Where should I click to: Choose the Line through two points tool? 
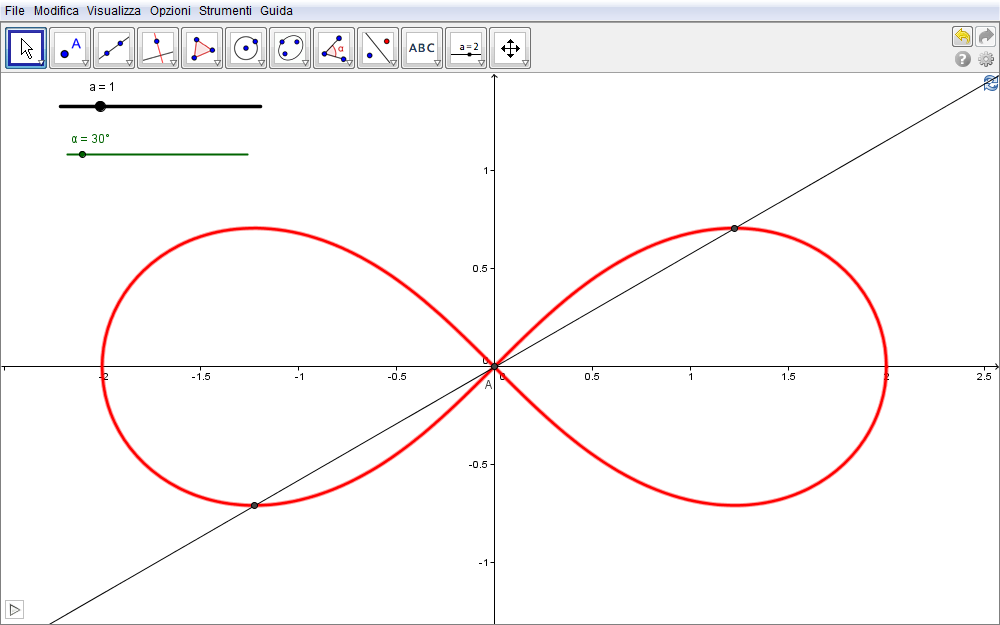(114, 47)
